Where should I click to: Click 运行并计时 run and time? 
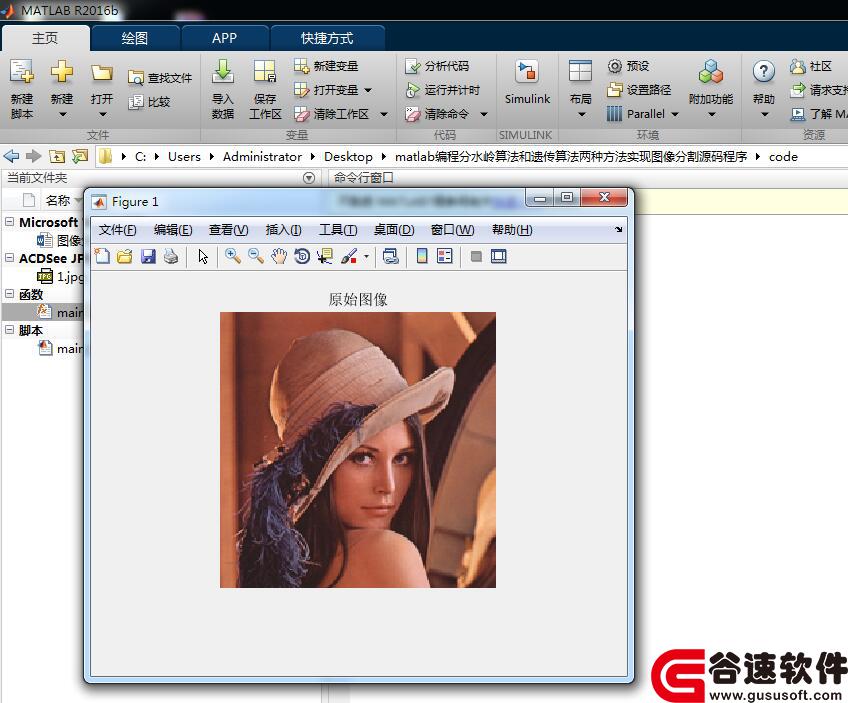[x=442, y=90]
